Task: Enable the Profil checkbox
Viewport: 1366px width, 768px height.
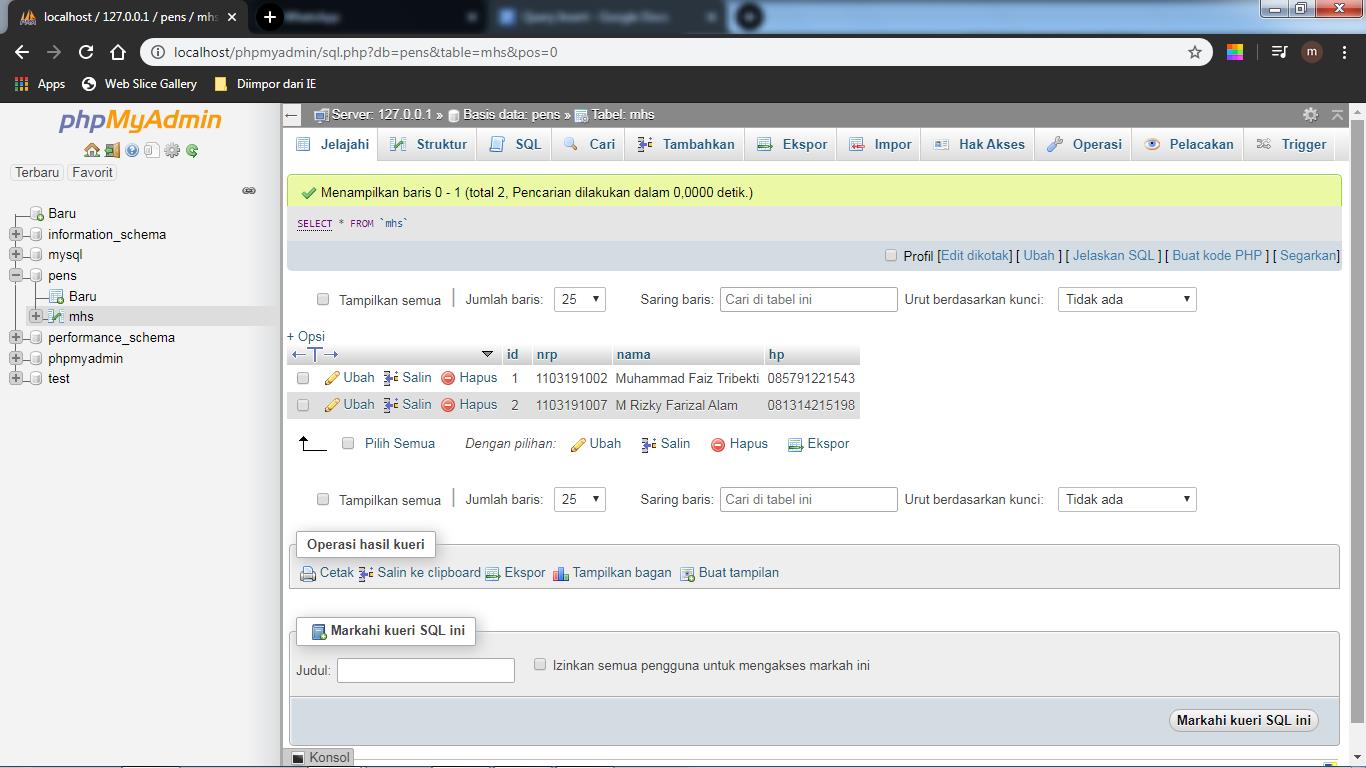Action: pos(891,256)
